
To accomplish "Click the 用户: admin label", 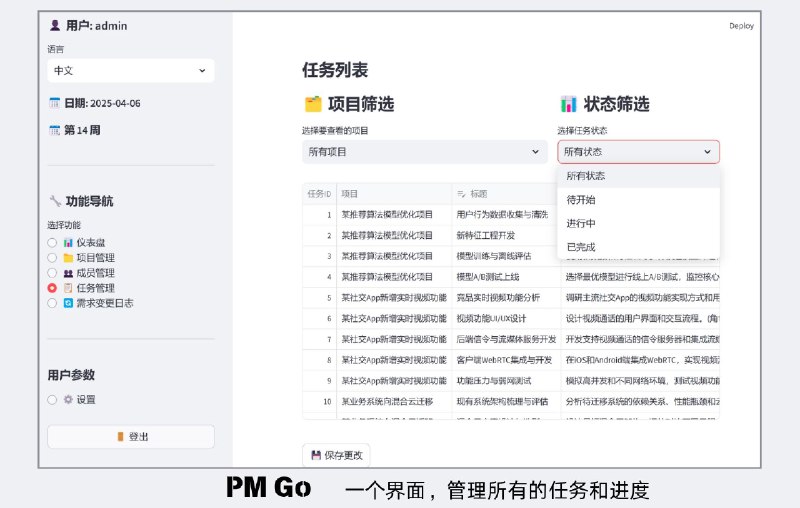I will point(96,26).
